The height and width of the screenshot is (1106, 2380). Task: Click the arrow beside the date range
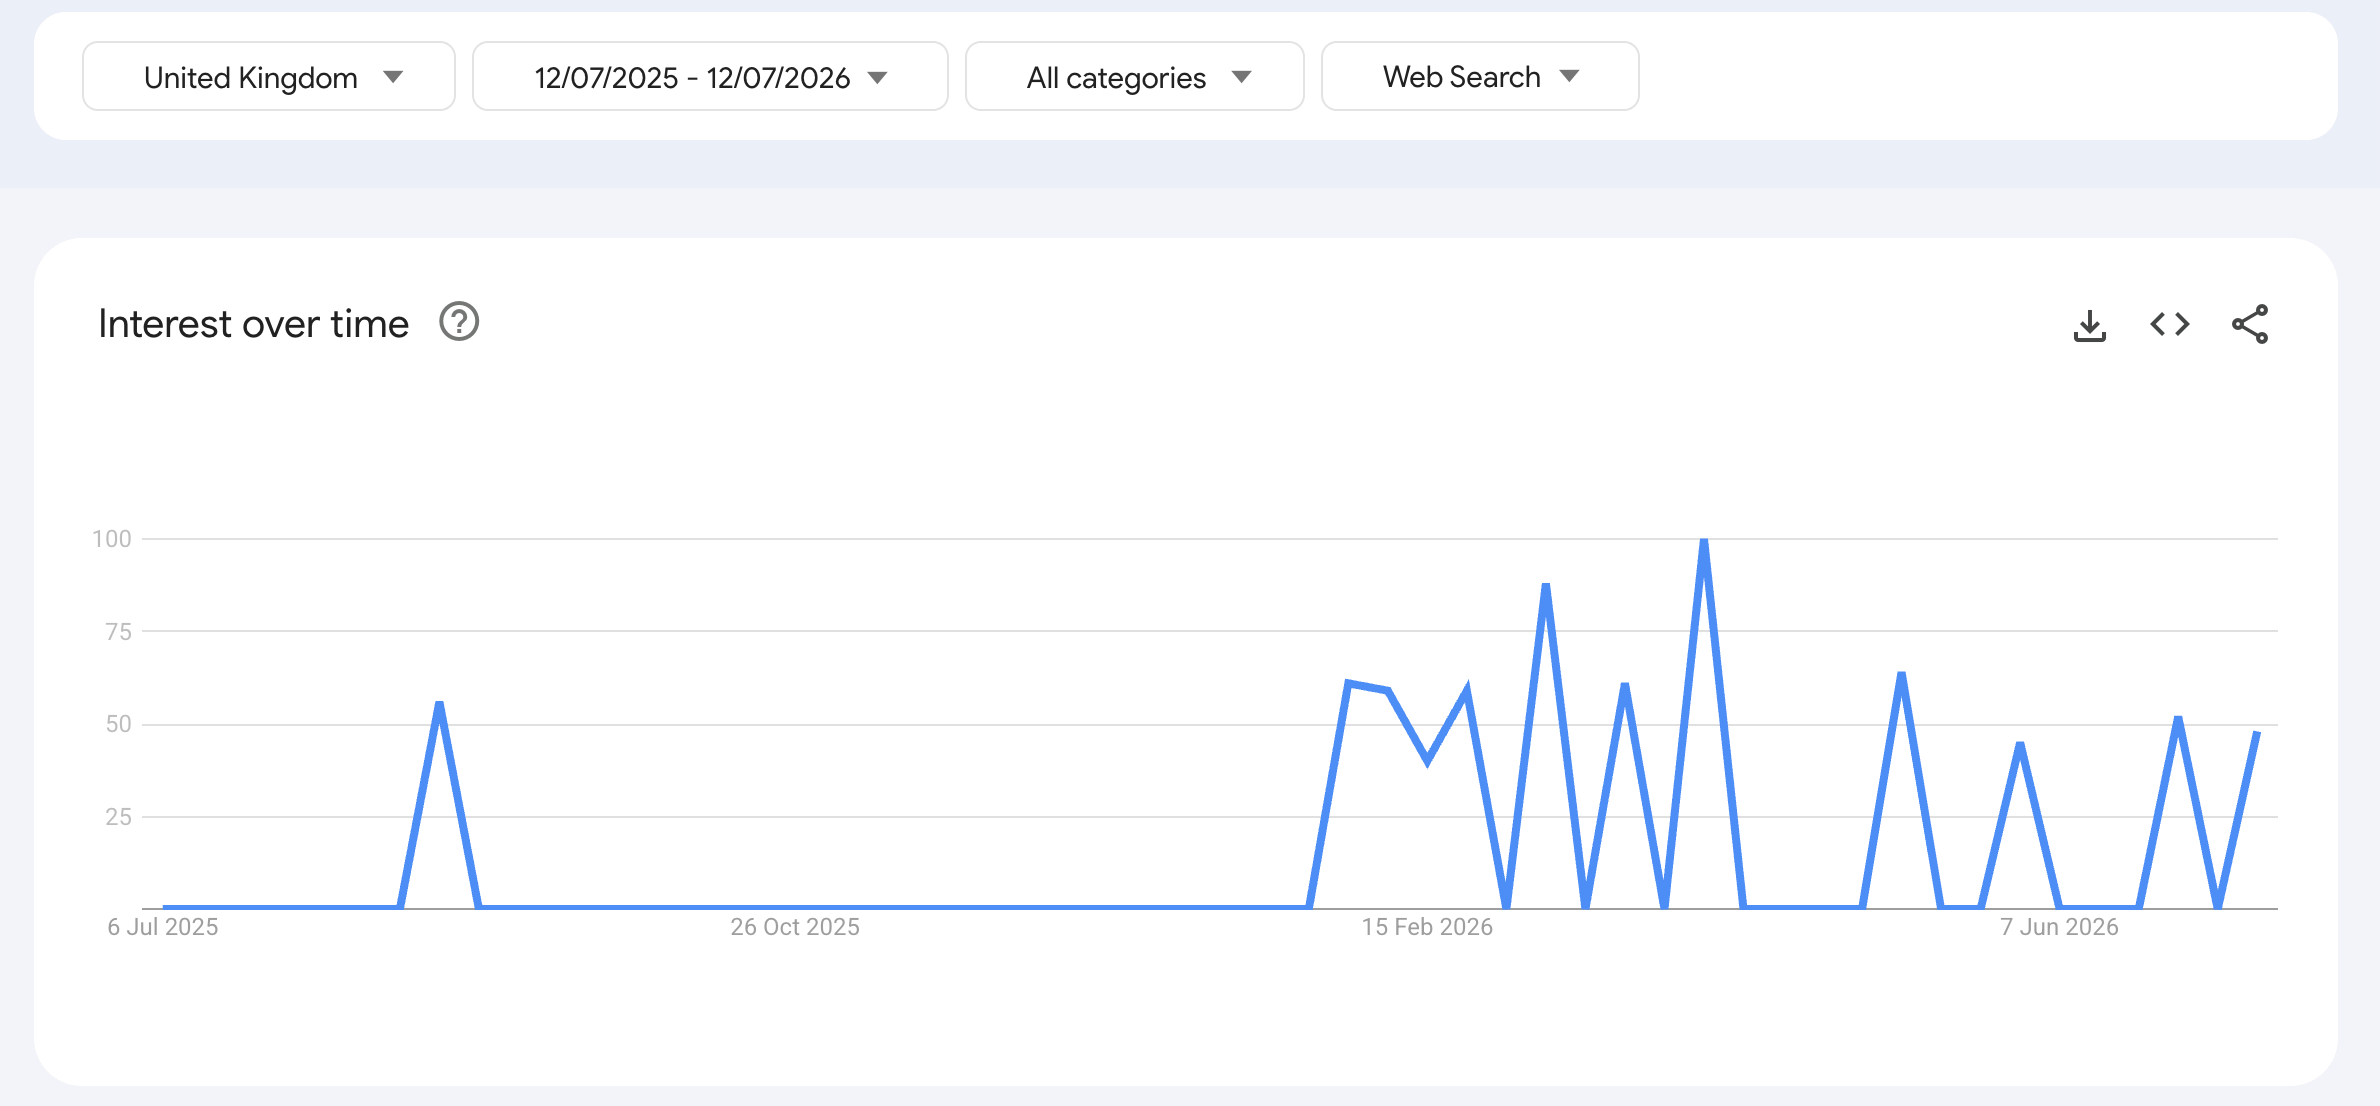[878, 77]
